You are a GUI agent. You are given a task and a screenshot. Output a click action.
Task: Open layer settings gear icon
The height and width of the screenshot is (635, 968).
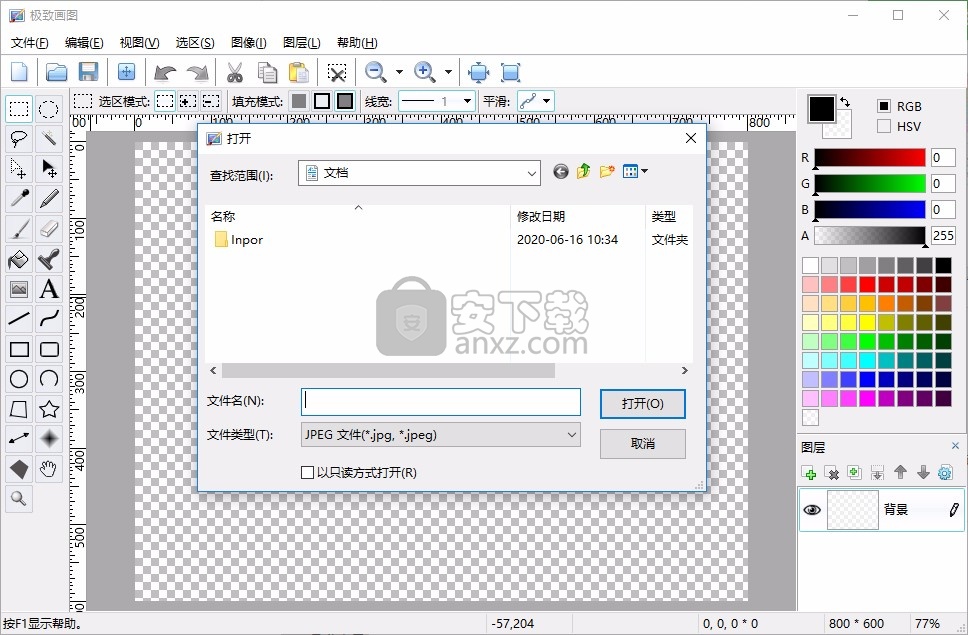click(945, 473)
